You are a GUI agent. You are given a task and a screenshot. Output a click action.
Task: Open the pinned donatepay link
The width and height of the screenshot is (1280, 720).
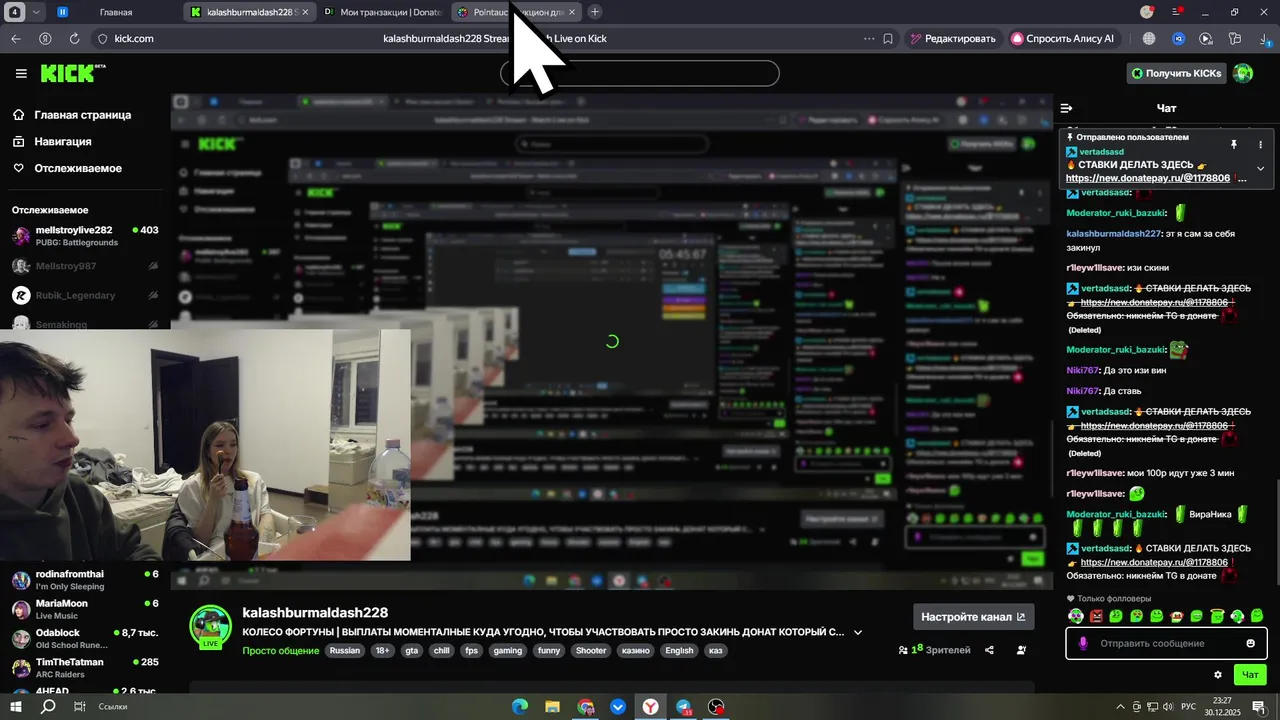click(1147, 178)
